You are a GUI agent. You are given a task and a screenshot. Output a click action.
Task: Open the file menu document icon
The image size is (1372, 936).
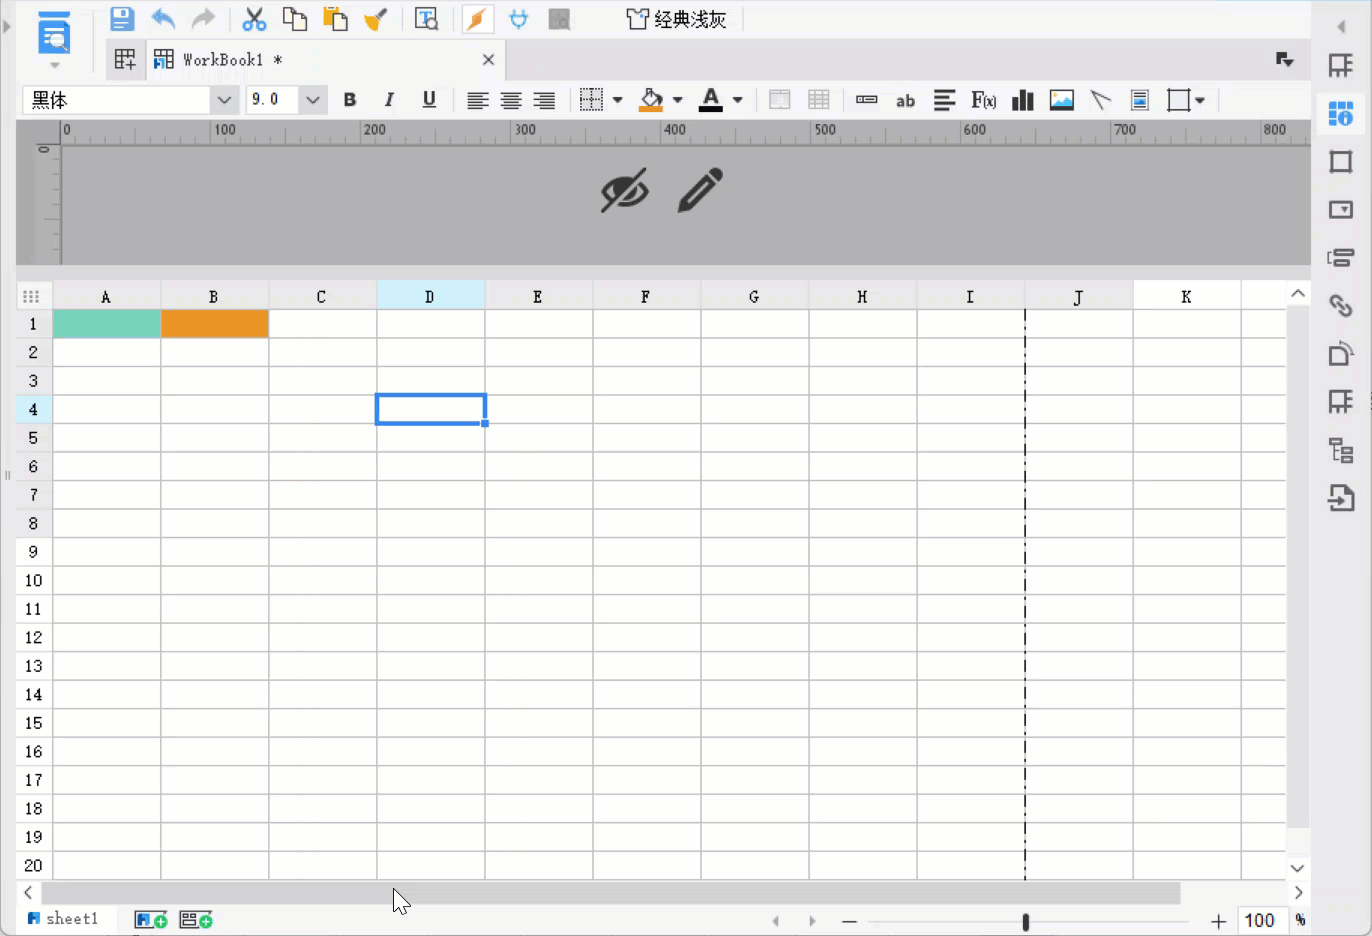tap(54, 34)
